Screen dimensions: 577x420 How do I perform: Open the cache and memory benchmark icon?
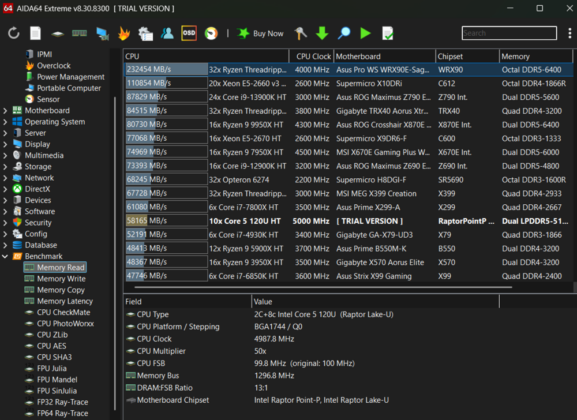click(x=79, y=33)
